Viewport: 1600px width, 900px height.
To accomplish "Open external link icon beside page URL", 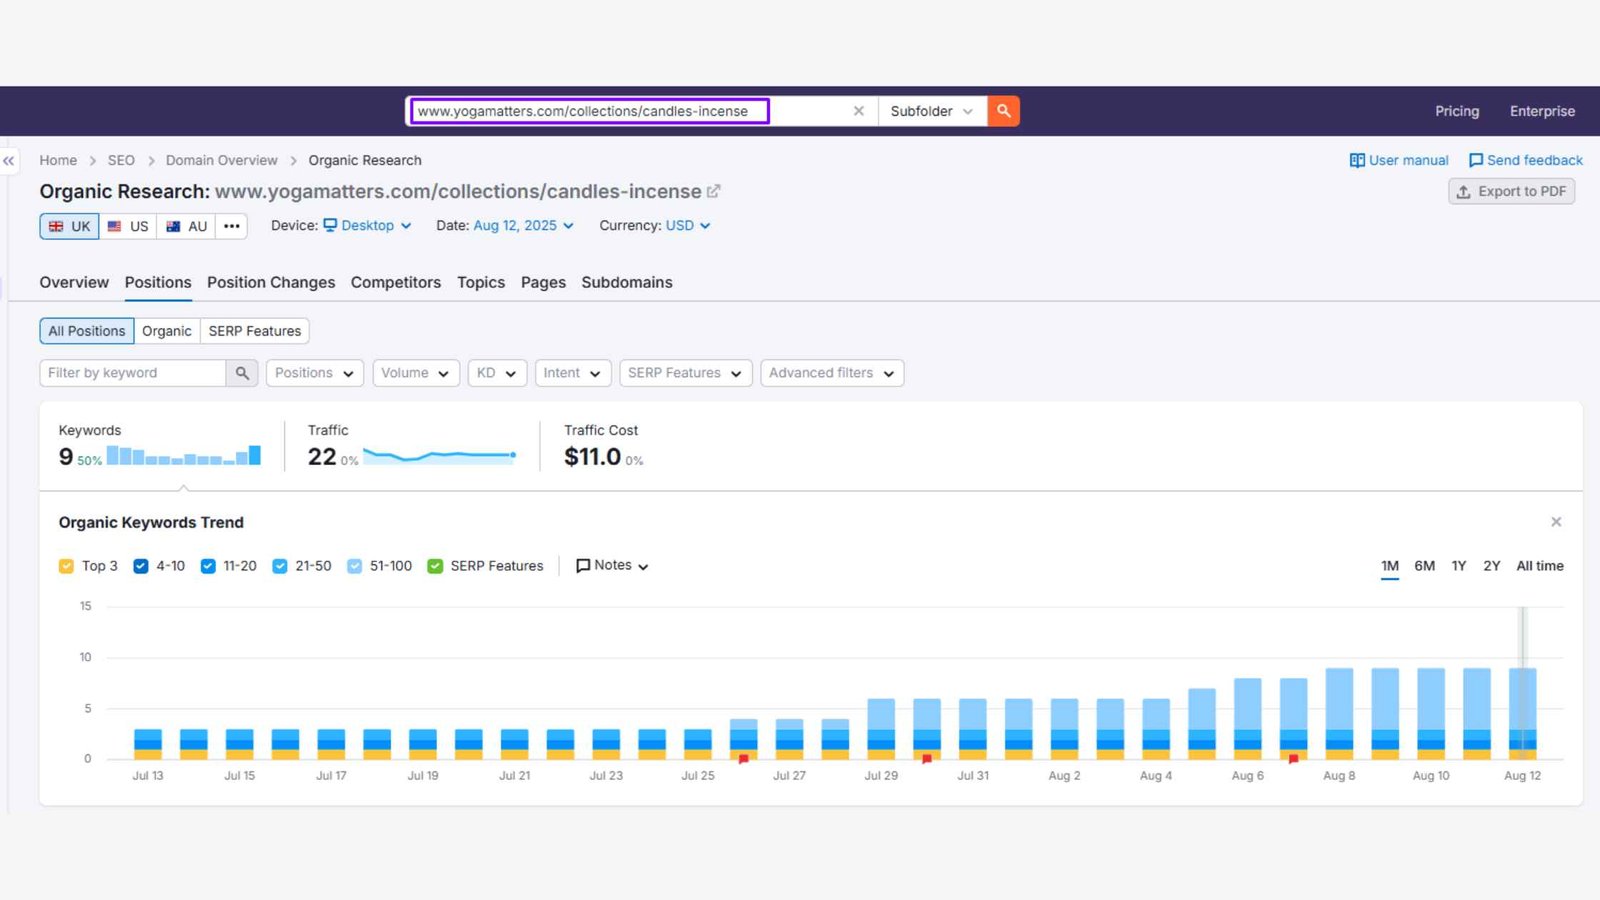I will click(x=713, y=191).
